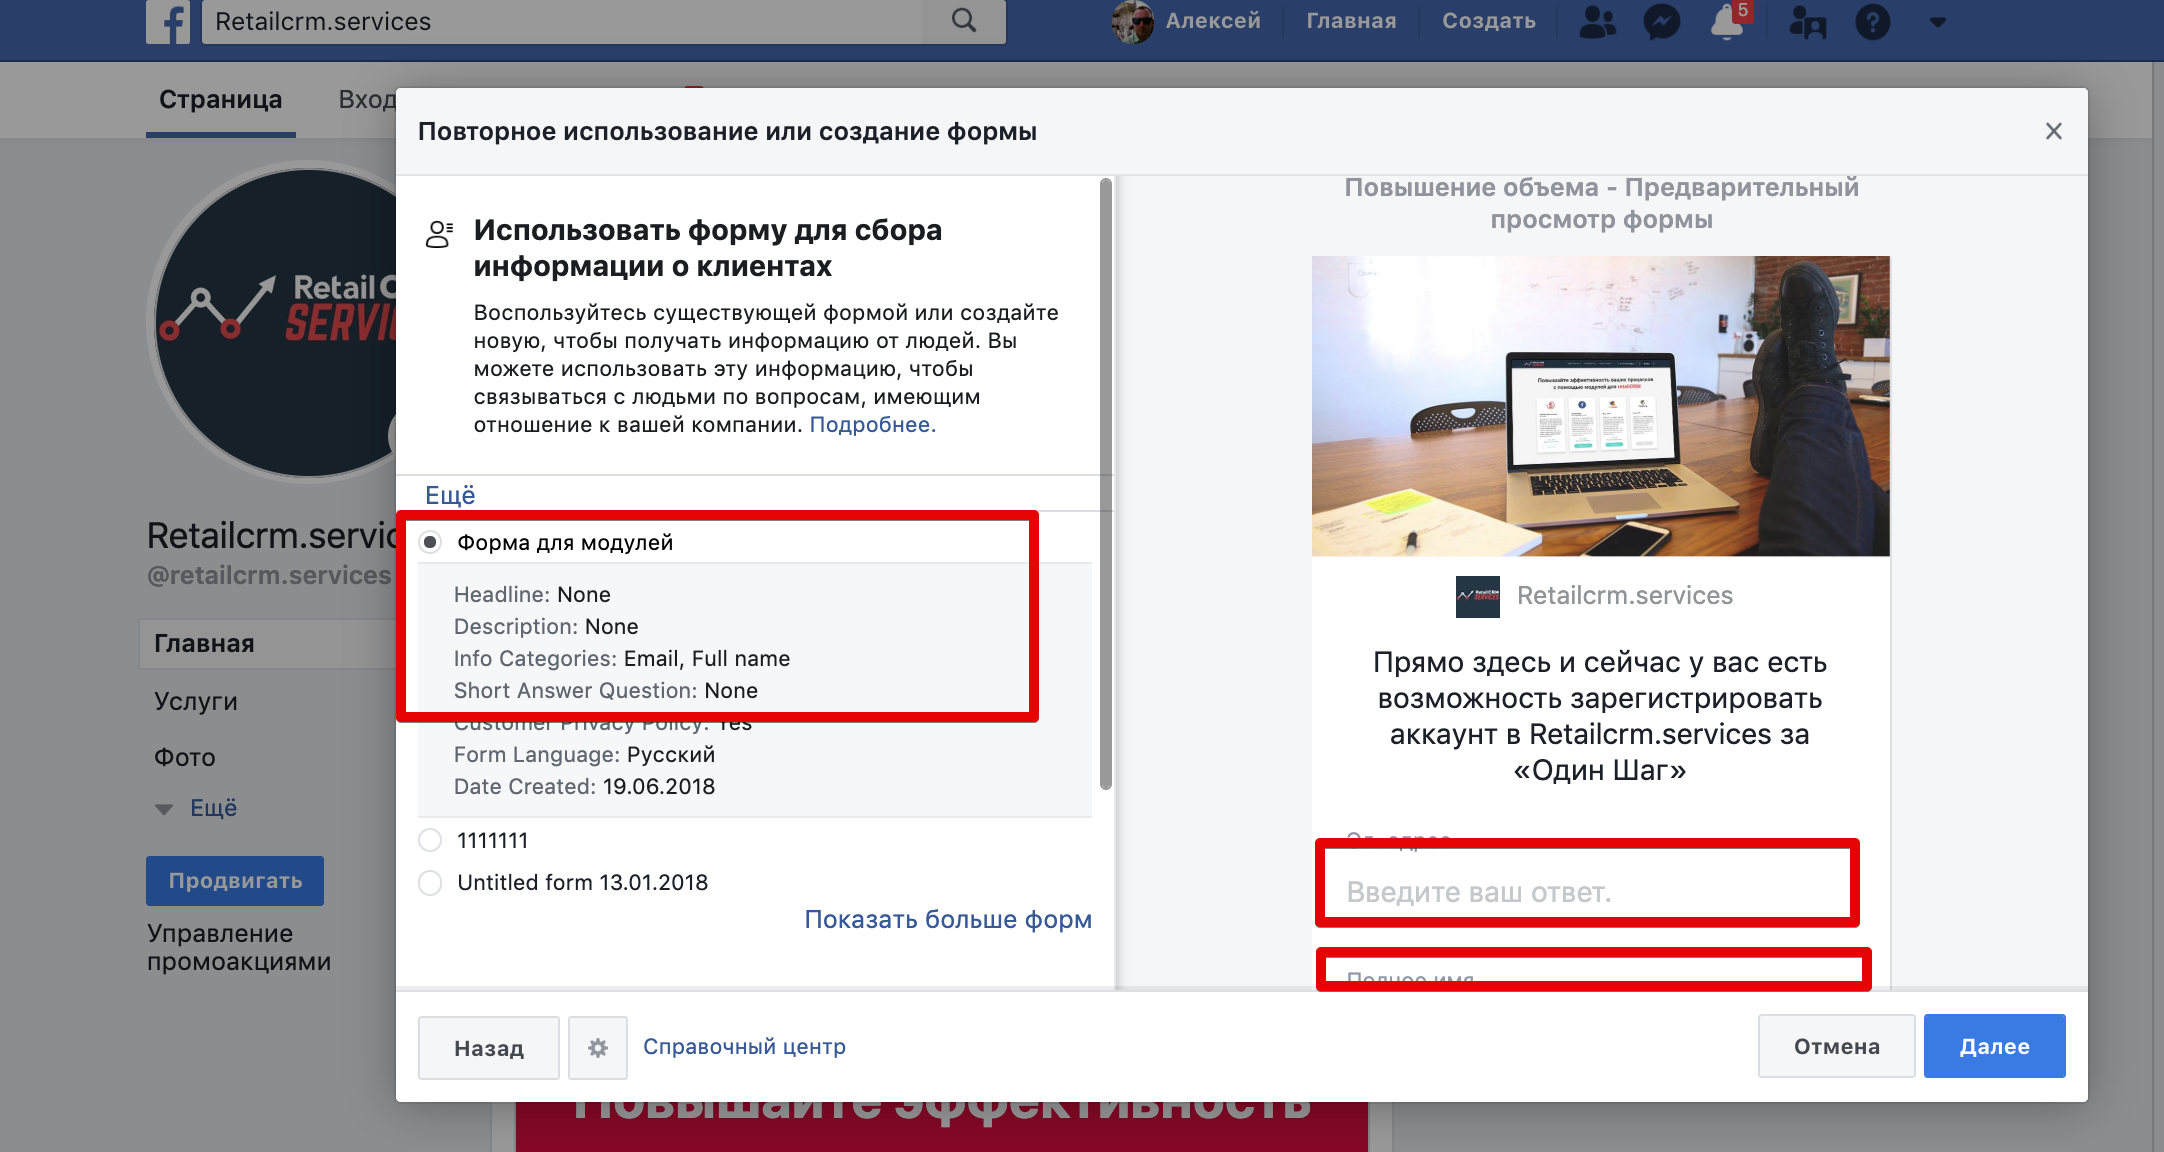Select the Форма для модулей radio button
The height and width of the screenshot is (1152, 2164).
point(430,542)
